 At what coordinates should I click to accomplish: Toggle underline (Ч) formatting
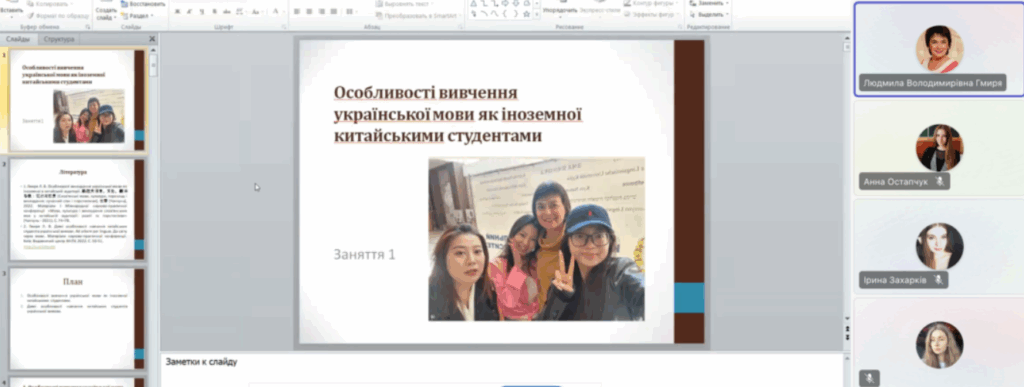coord(201,12)
